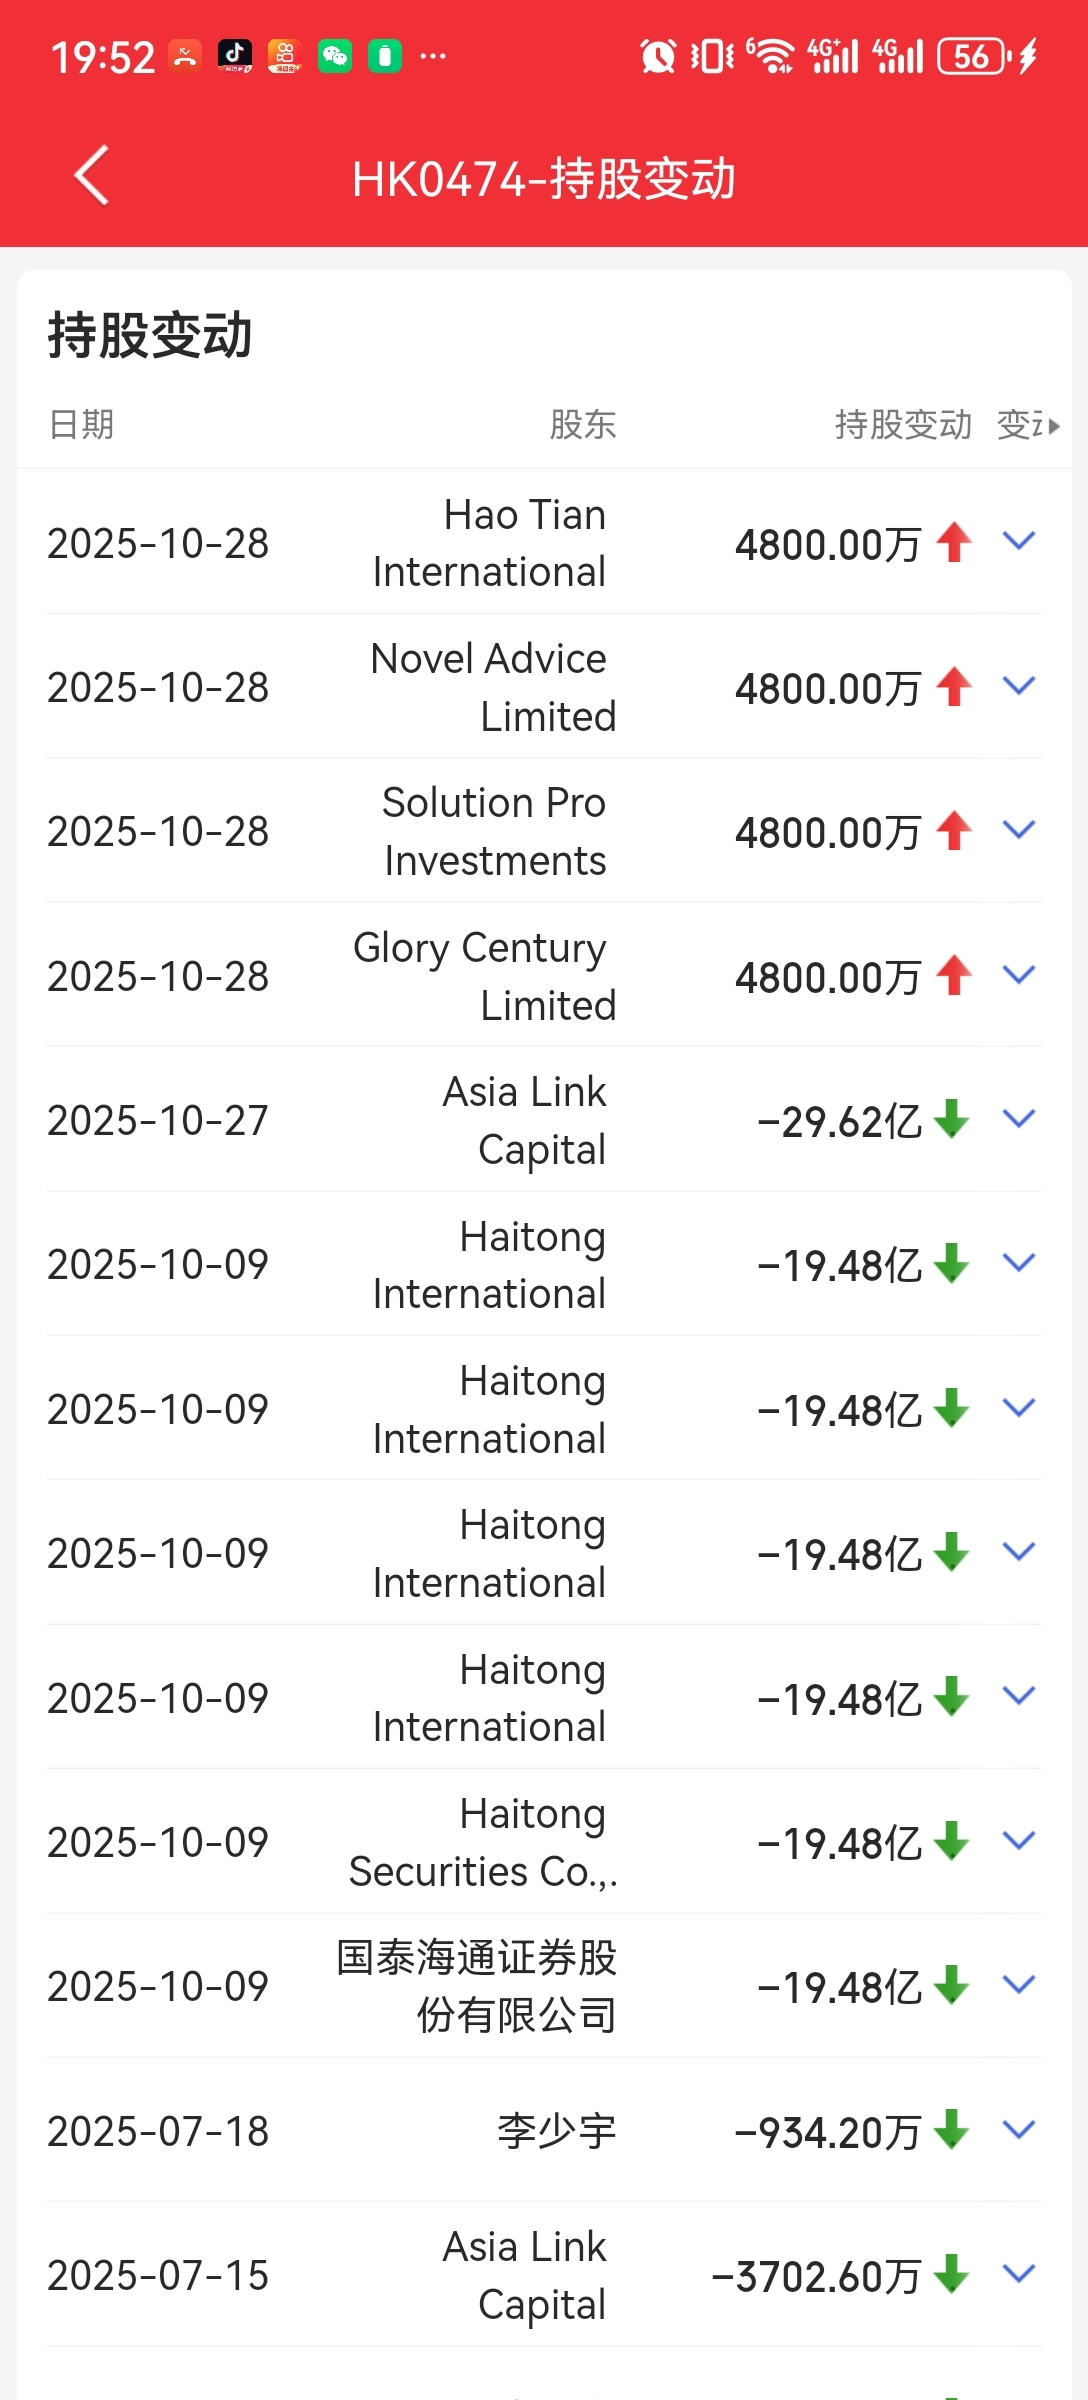Tap the alarm clock status icon
This screenshot has width=1088, height=2400.
(657, 57)
